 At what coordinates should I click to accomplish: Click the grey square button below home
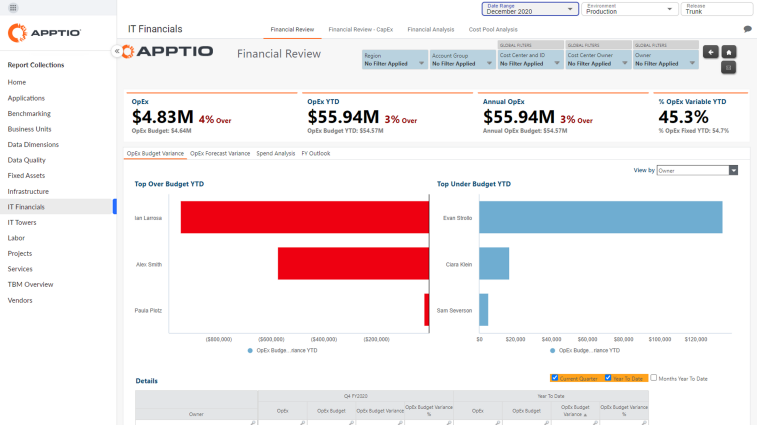[x=729, y=68]
